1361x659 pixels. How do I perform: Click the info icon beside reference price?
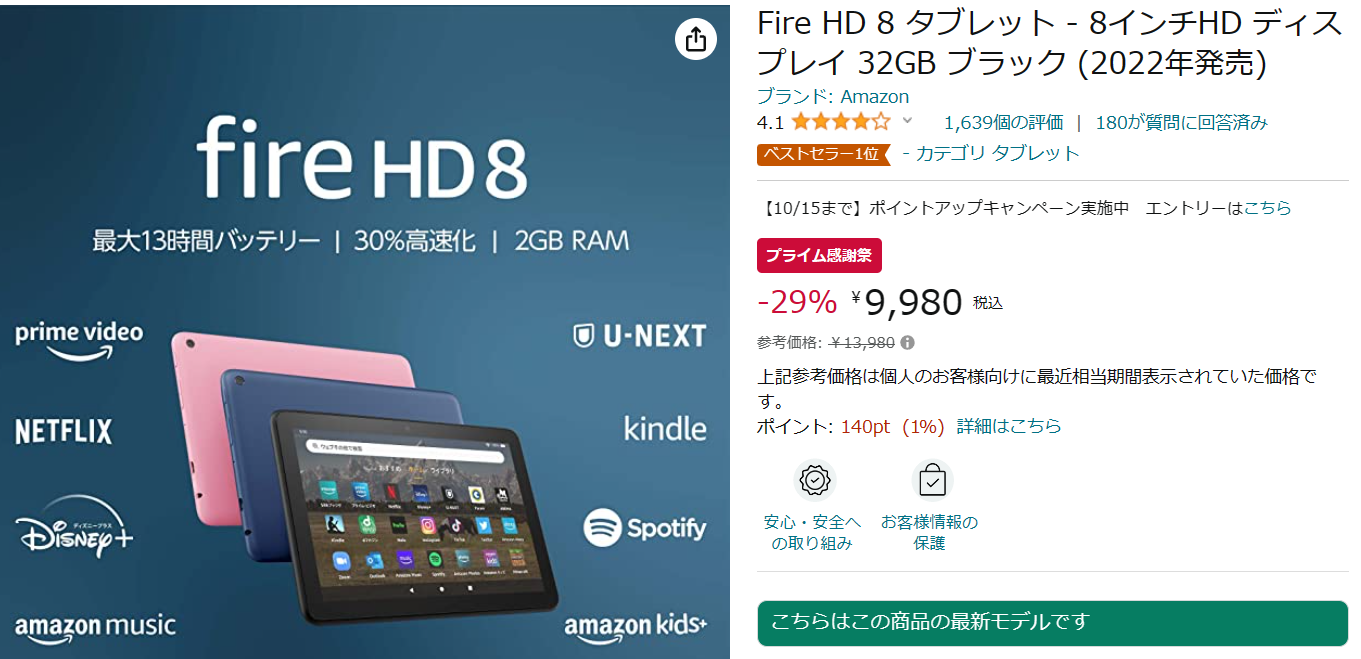(x=907, y=343)
